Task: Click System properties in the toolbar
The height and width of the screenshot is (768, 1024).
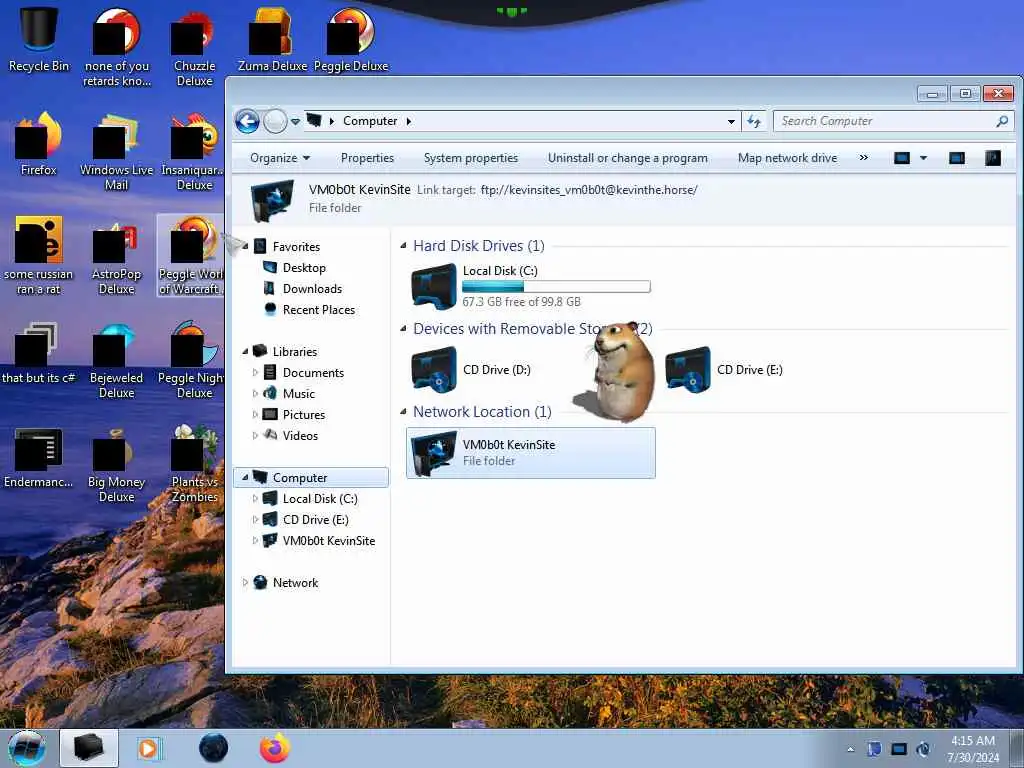Action: [471, 158]
